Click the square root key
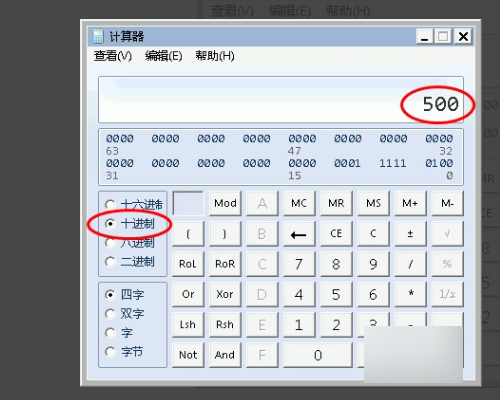The width and height of the screenshot is (500, 400). [447, 234]
